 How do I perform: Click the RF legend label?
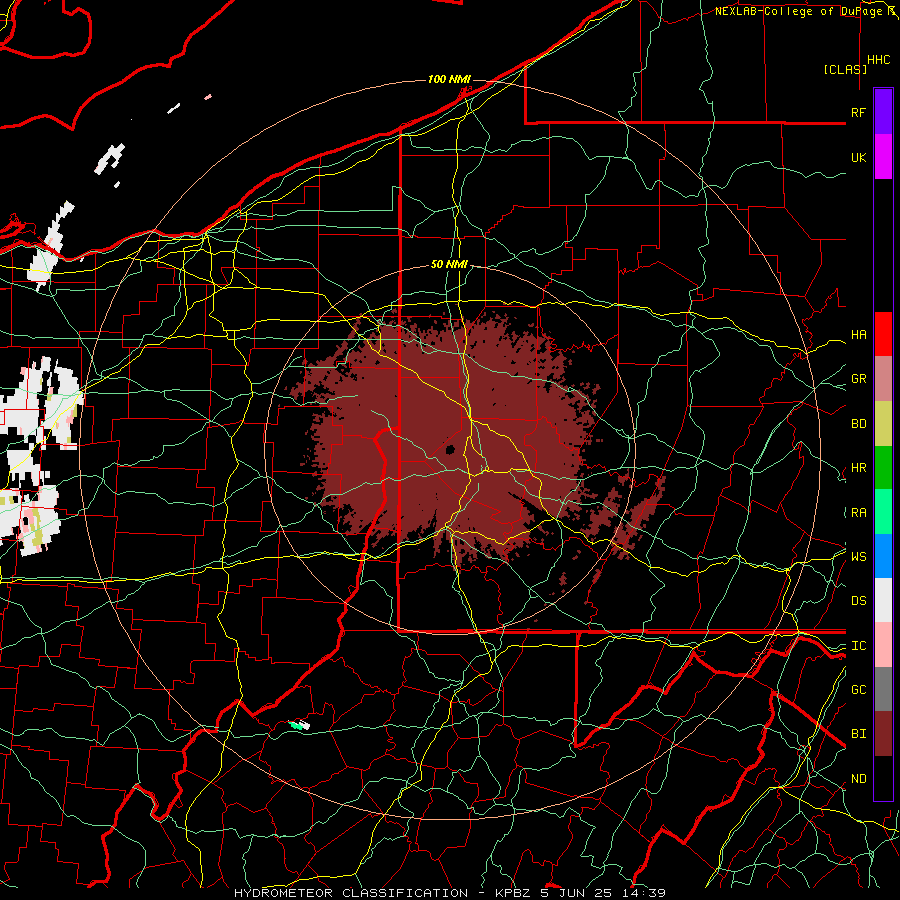coord(858,112)
